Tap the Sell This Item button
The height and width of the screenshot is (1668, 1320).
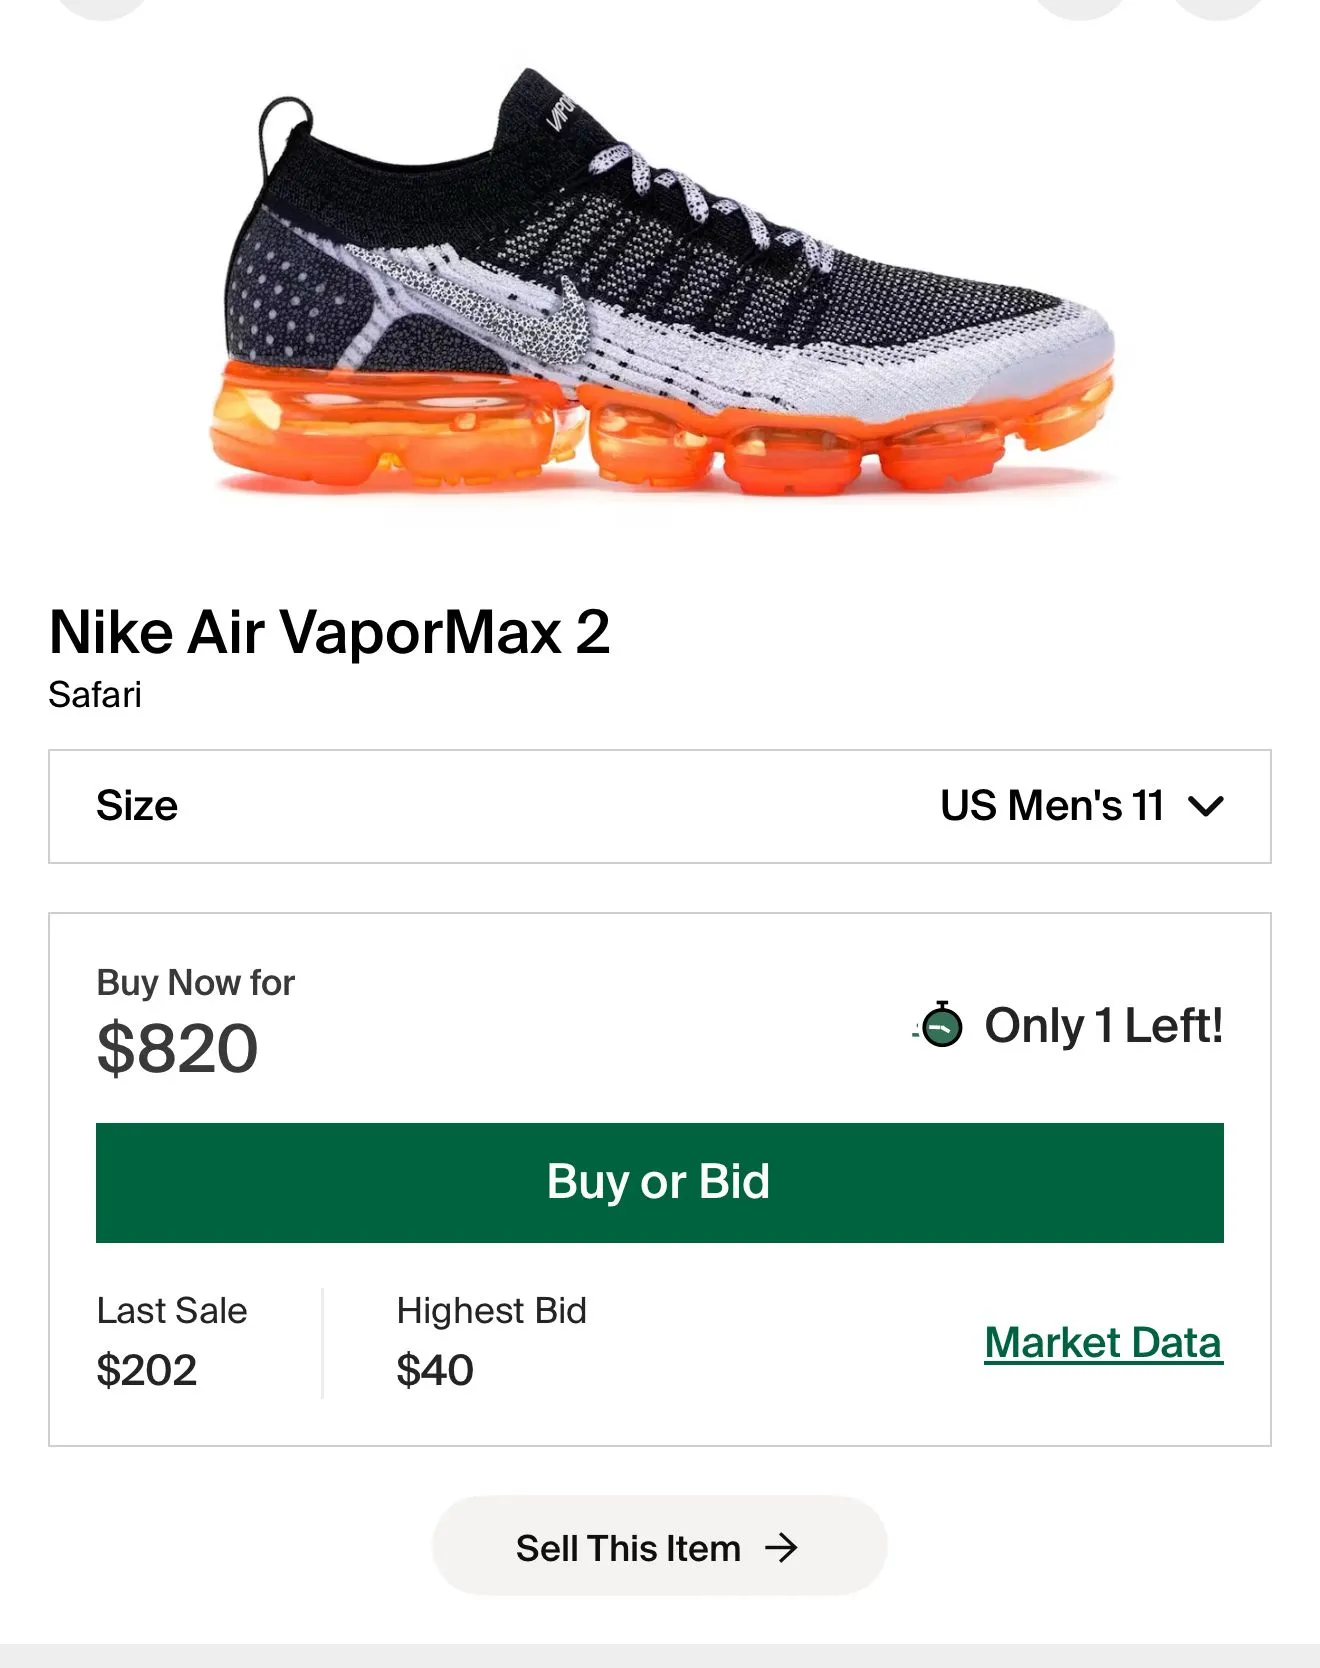pyautogui.click(x=660, y=1546)
